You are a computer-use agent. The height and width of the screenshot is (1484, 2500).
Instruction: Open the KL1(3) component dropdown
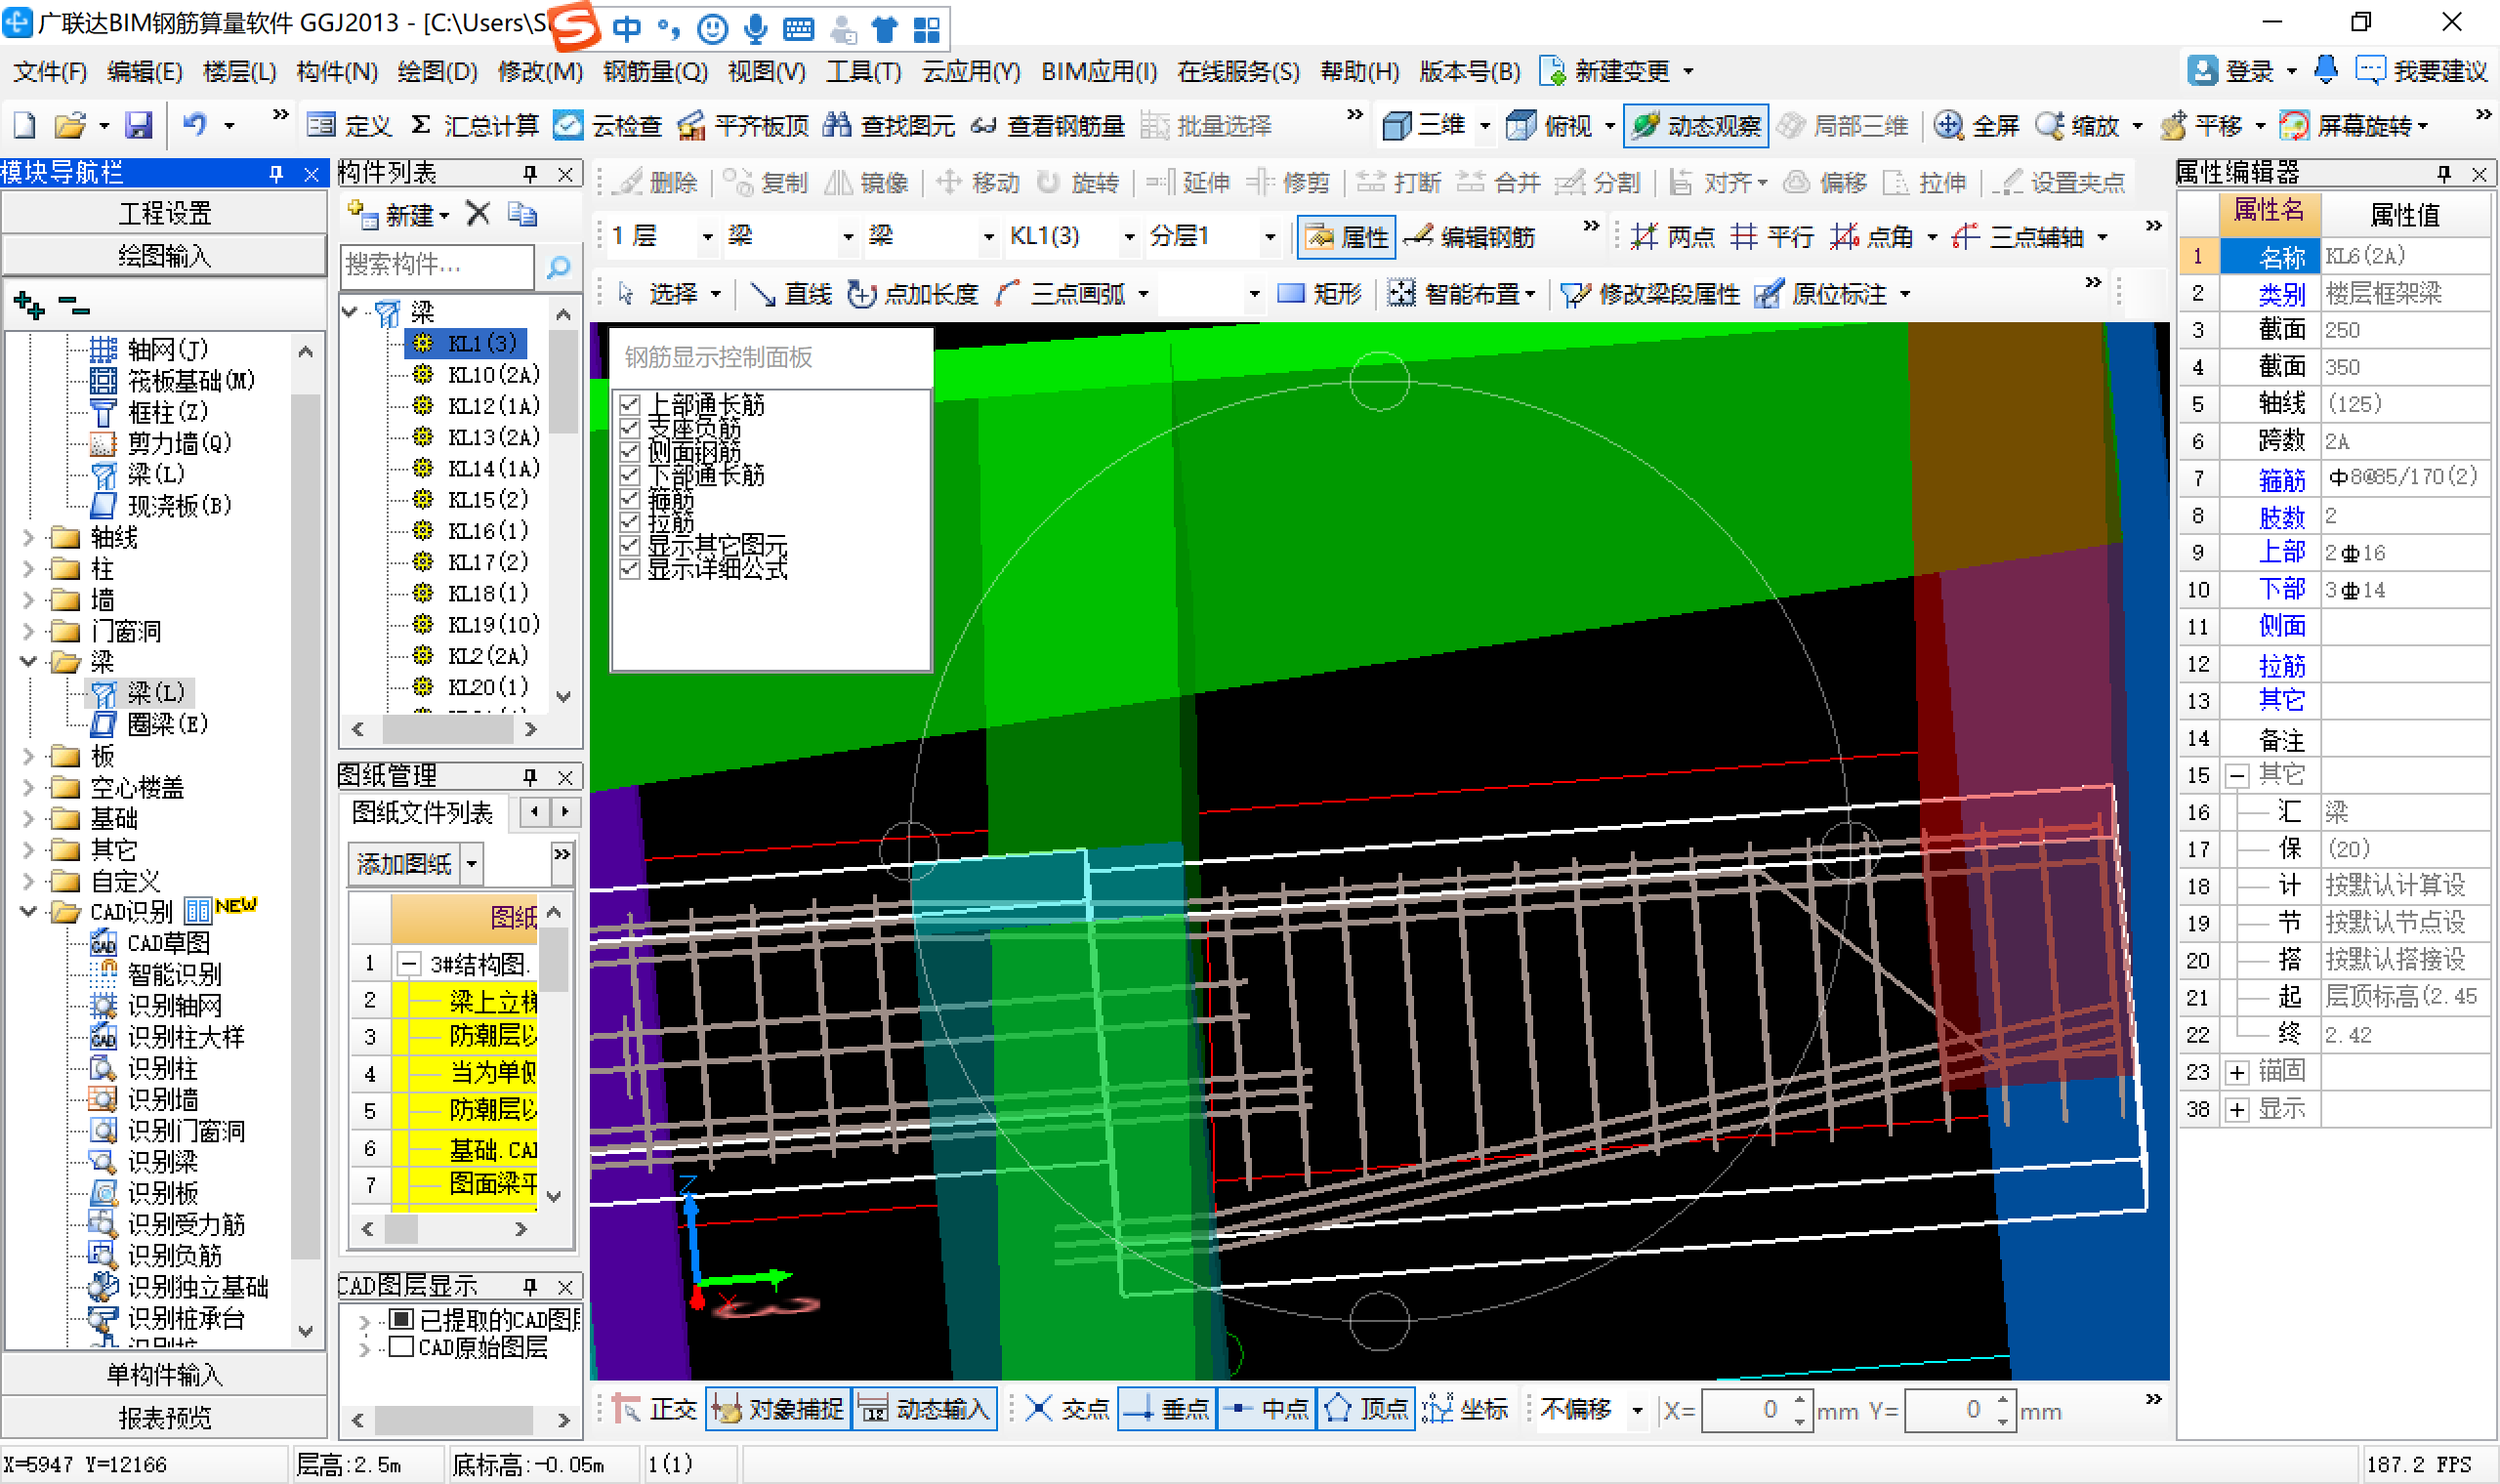[1129, 237]
